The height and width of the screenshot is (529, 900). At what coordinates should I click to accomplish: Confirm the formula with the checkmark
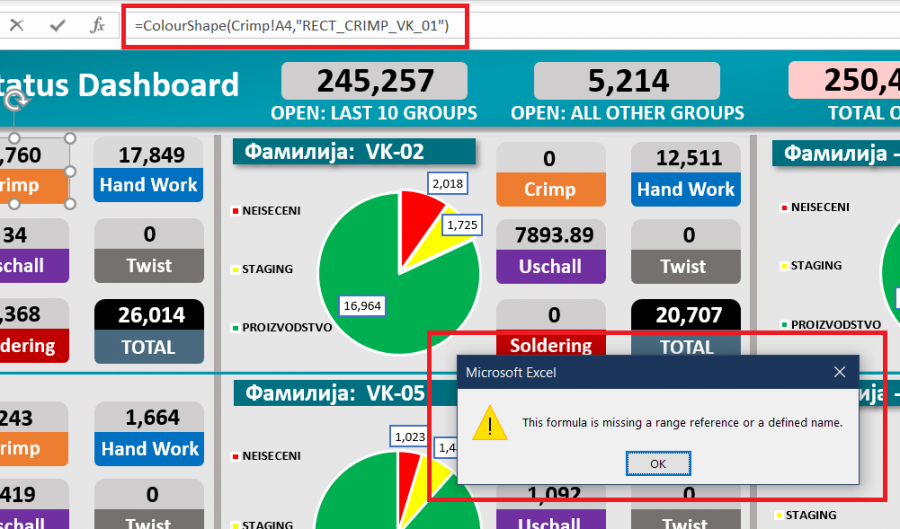(x=57, y=25)
